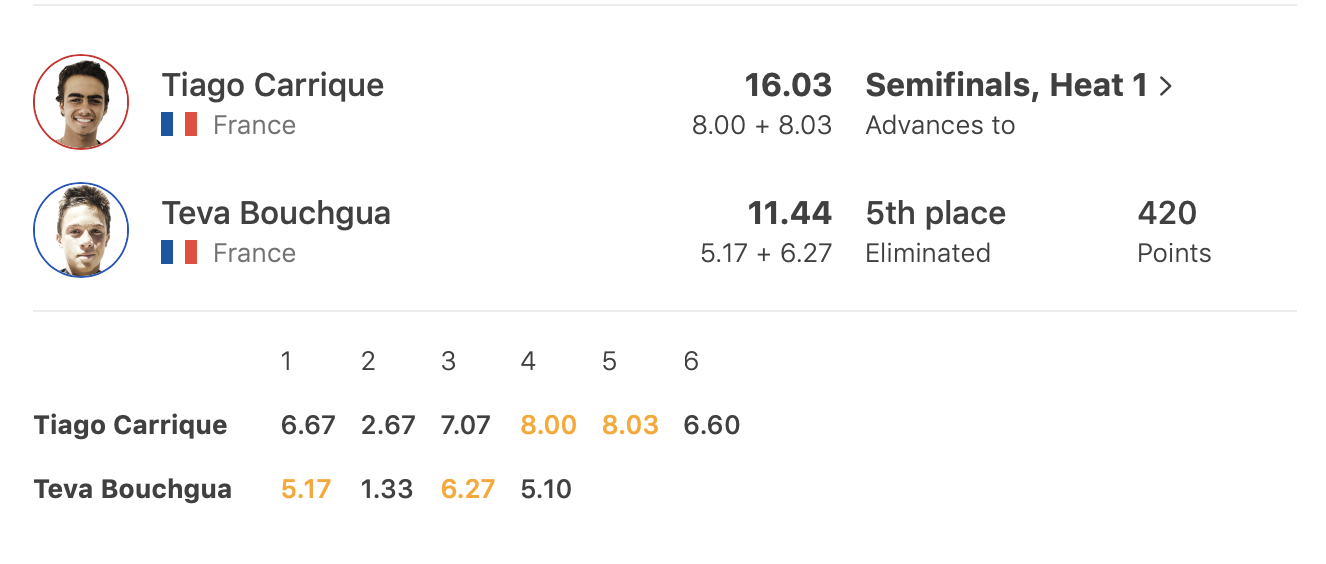
Task: Click Tiago Carrique row label in score table
Action: (130, 425)
